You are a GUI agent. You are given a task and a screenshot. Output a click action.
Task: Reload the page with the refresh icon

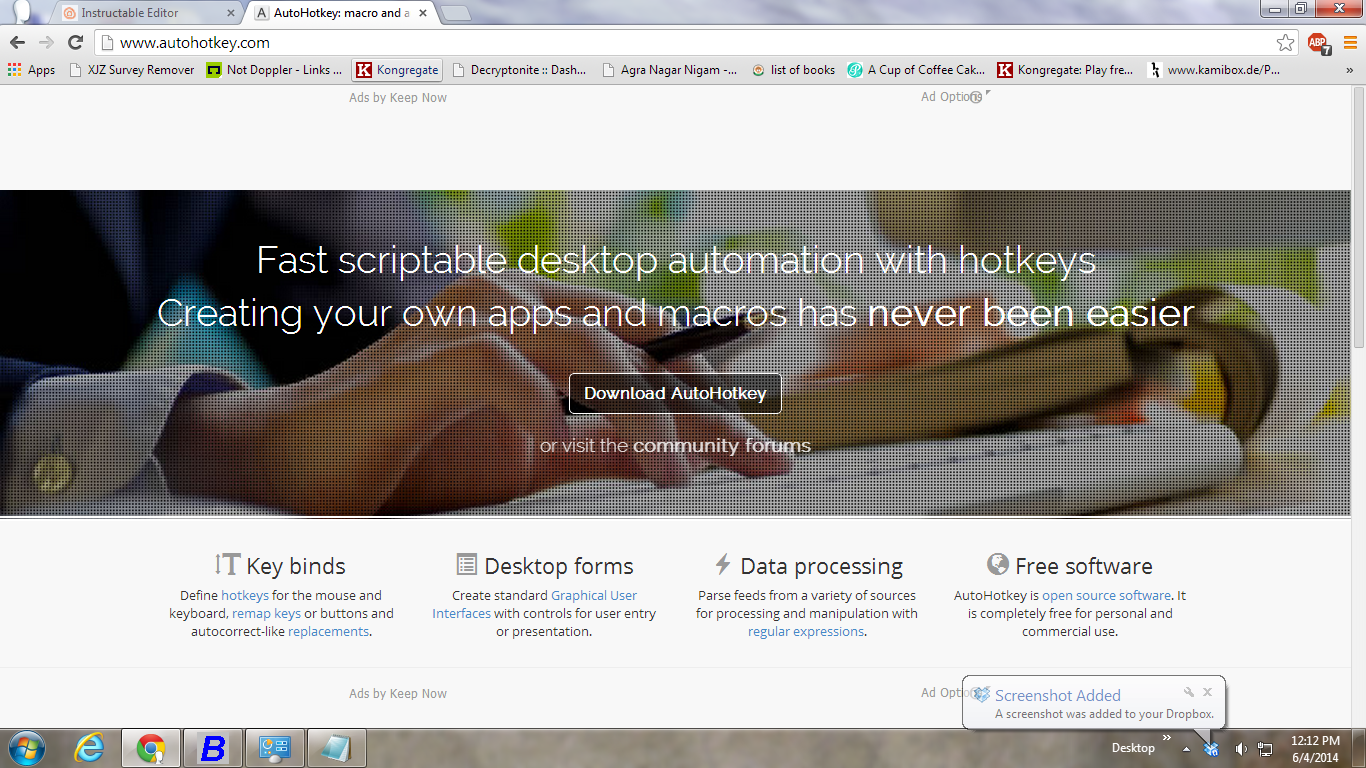[75, 42]
